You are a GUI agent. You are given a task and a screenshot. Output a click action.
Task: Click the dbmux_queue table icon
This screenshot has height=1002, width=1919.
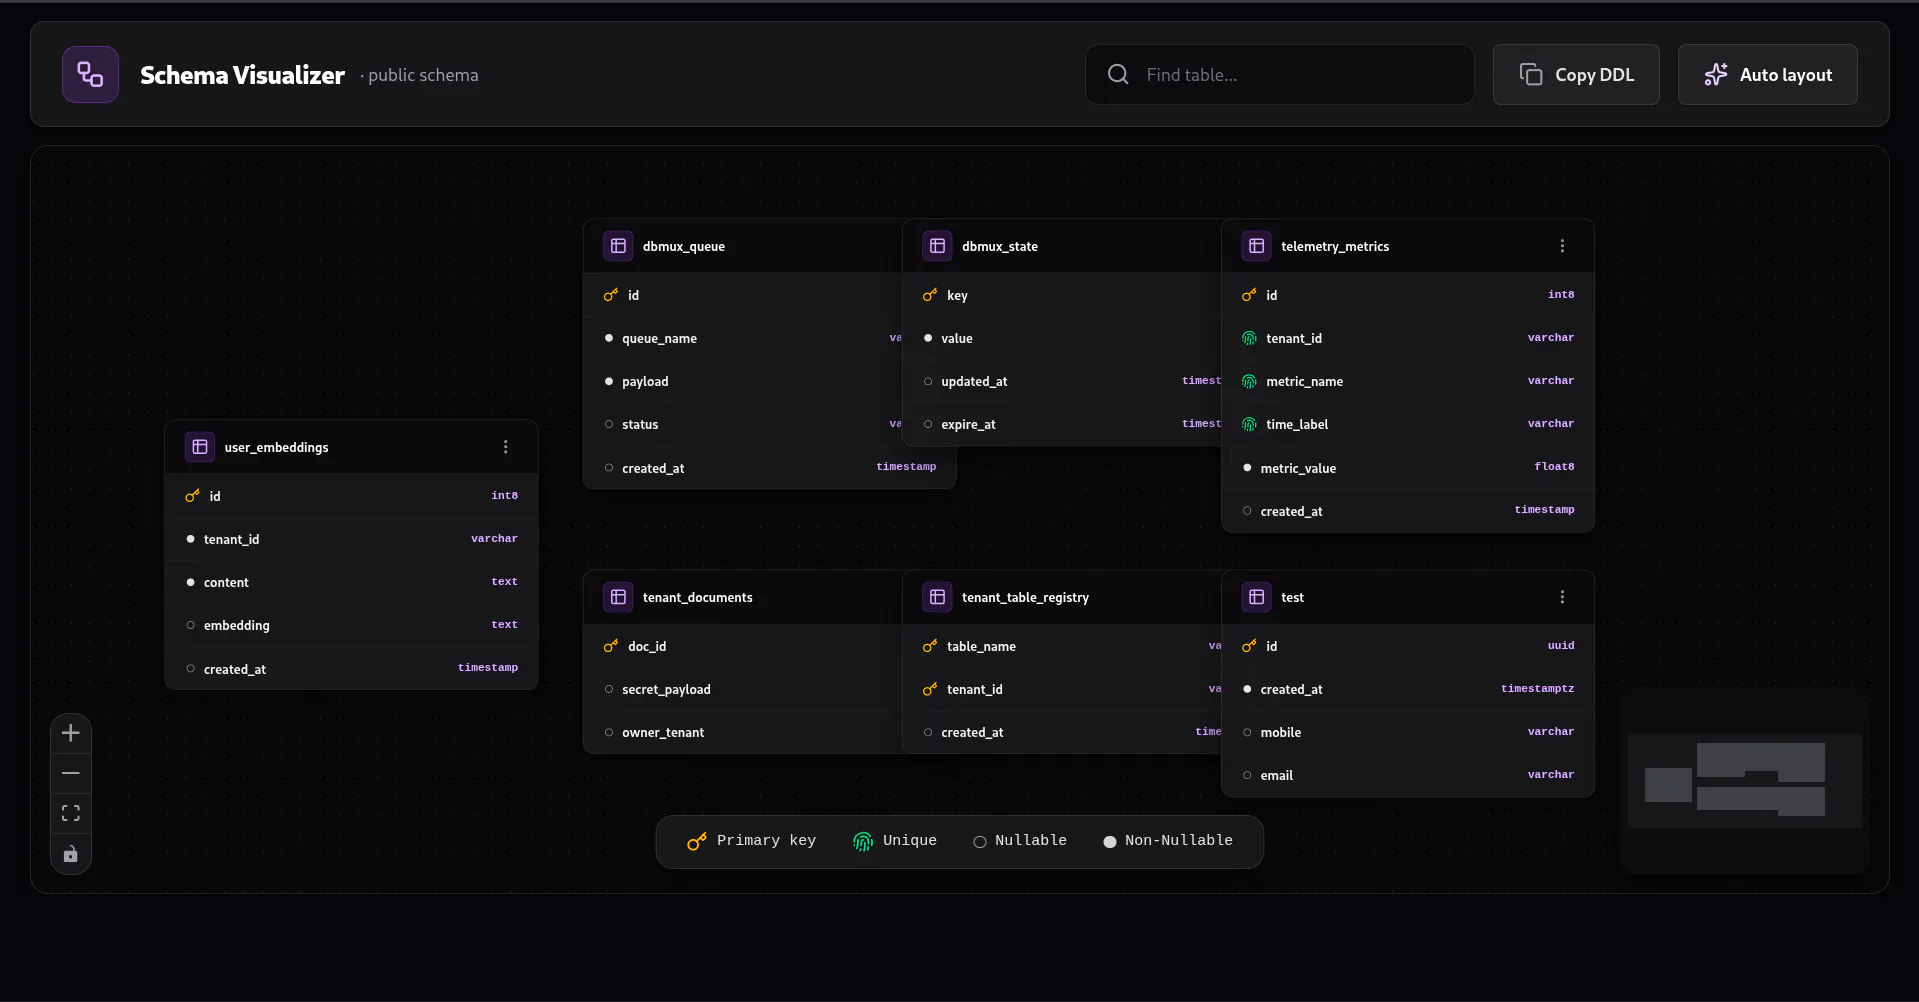click(618, 246)
